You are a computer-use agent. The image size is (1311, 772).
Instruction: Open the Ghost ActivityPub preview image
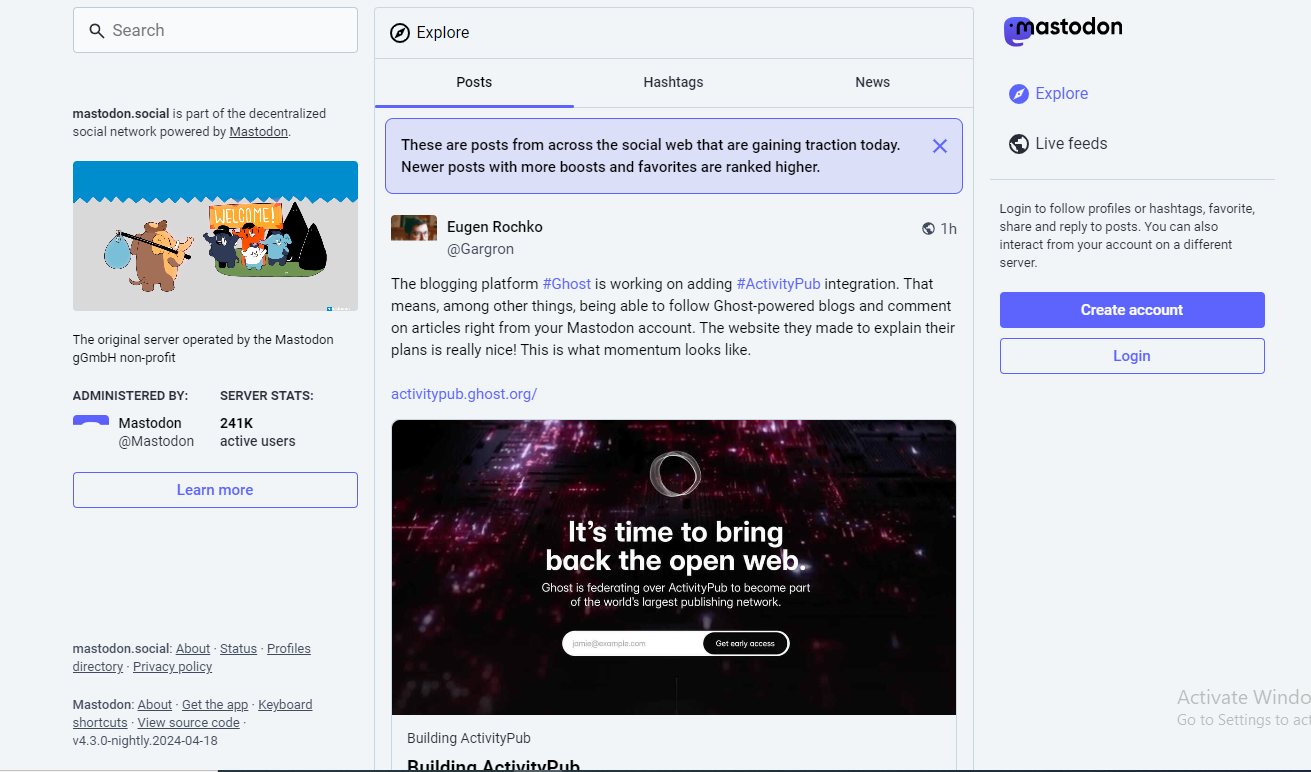point(673,567)
